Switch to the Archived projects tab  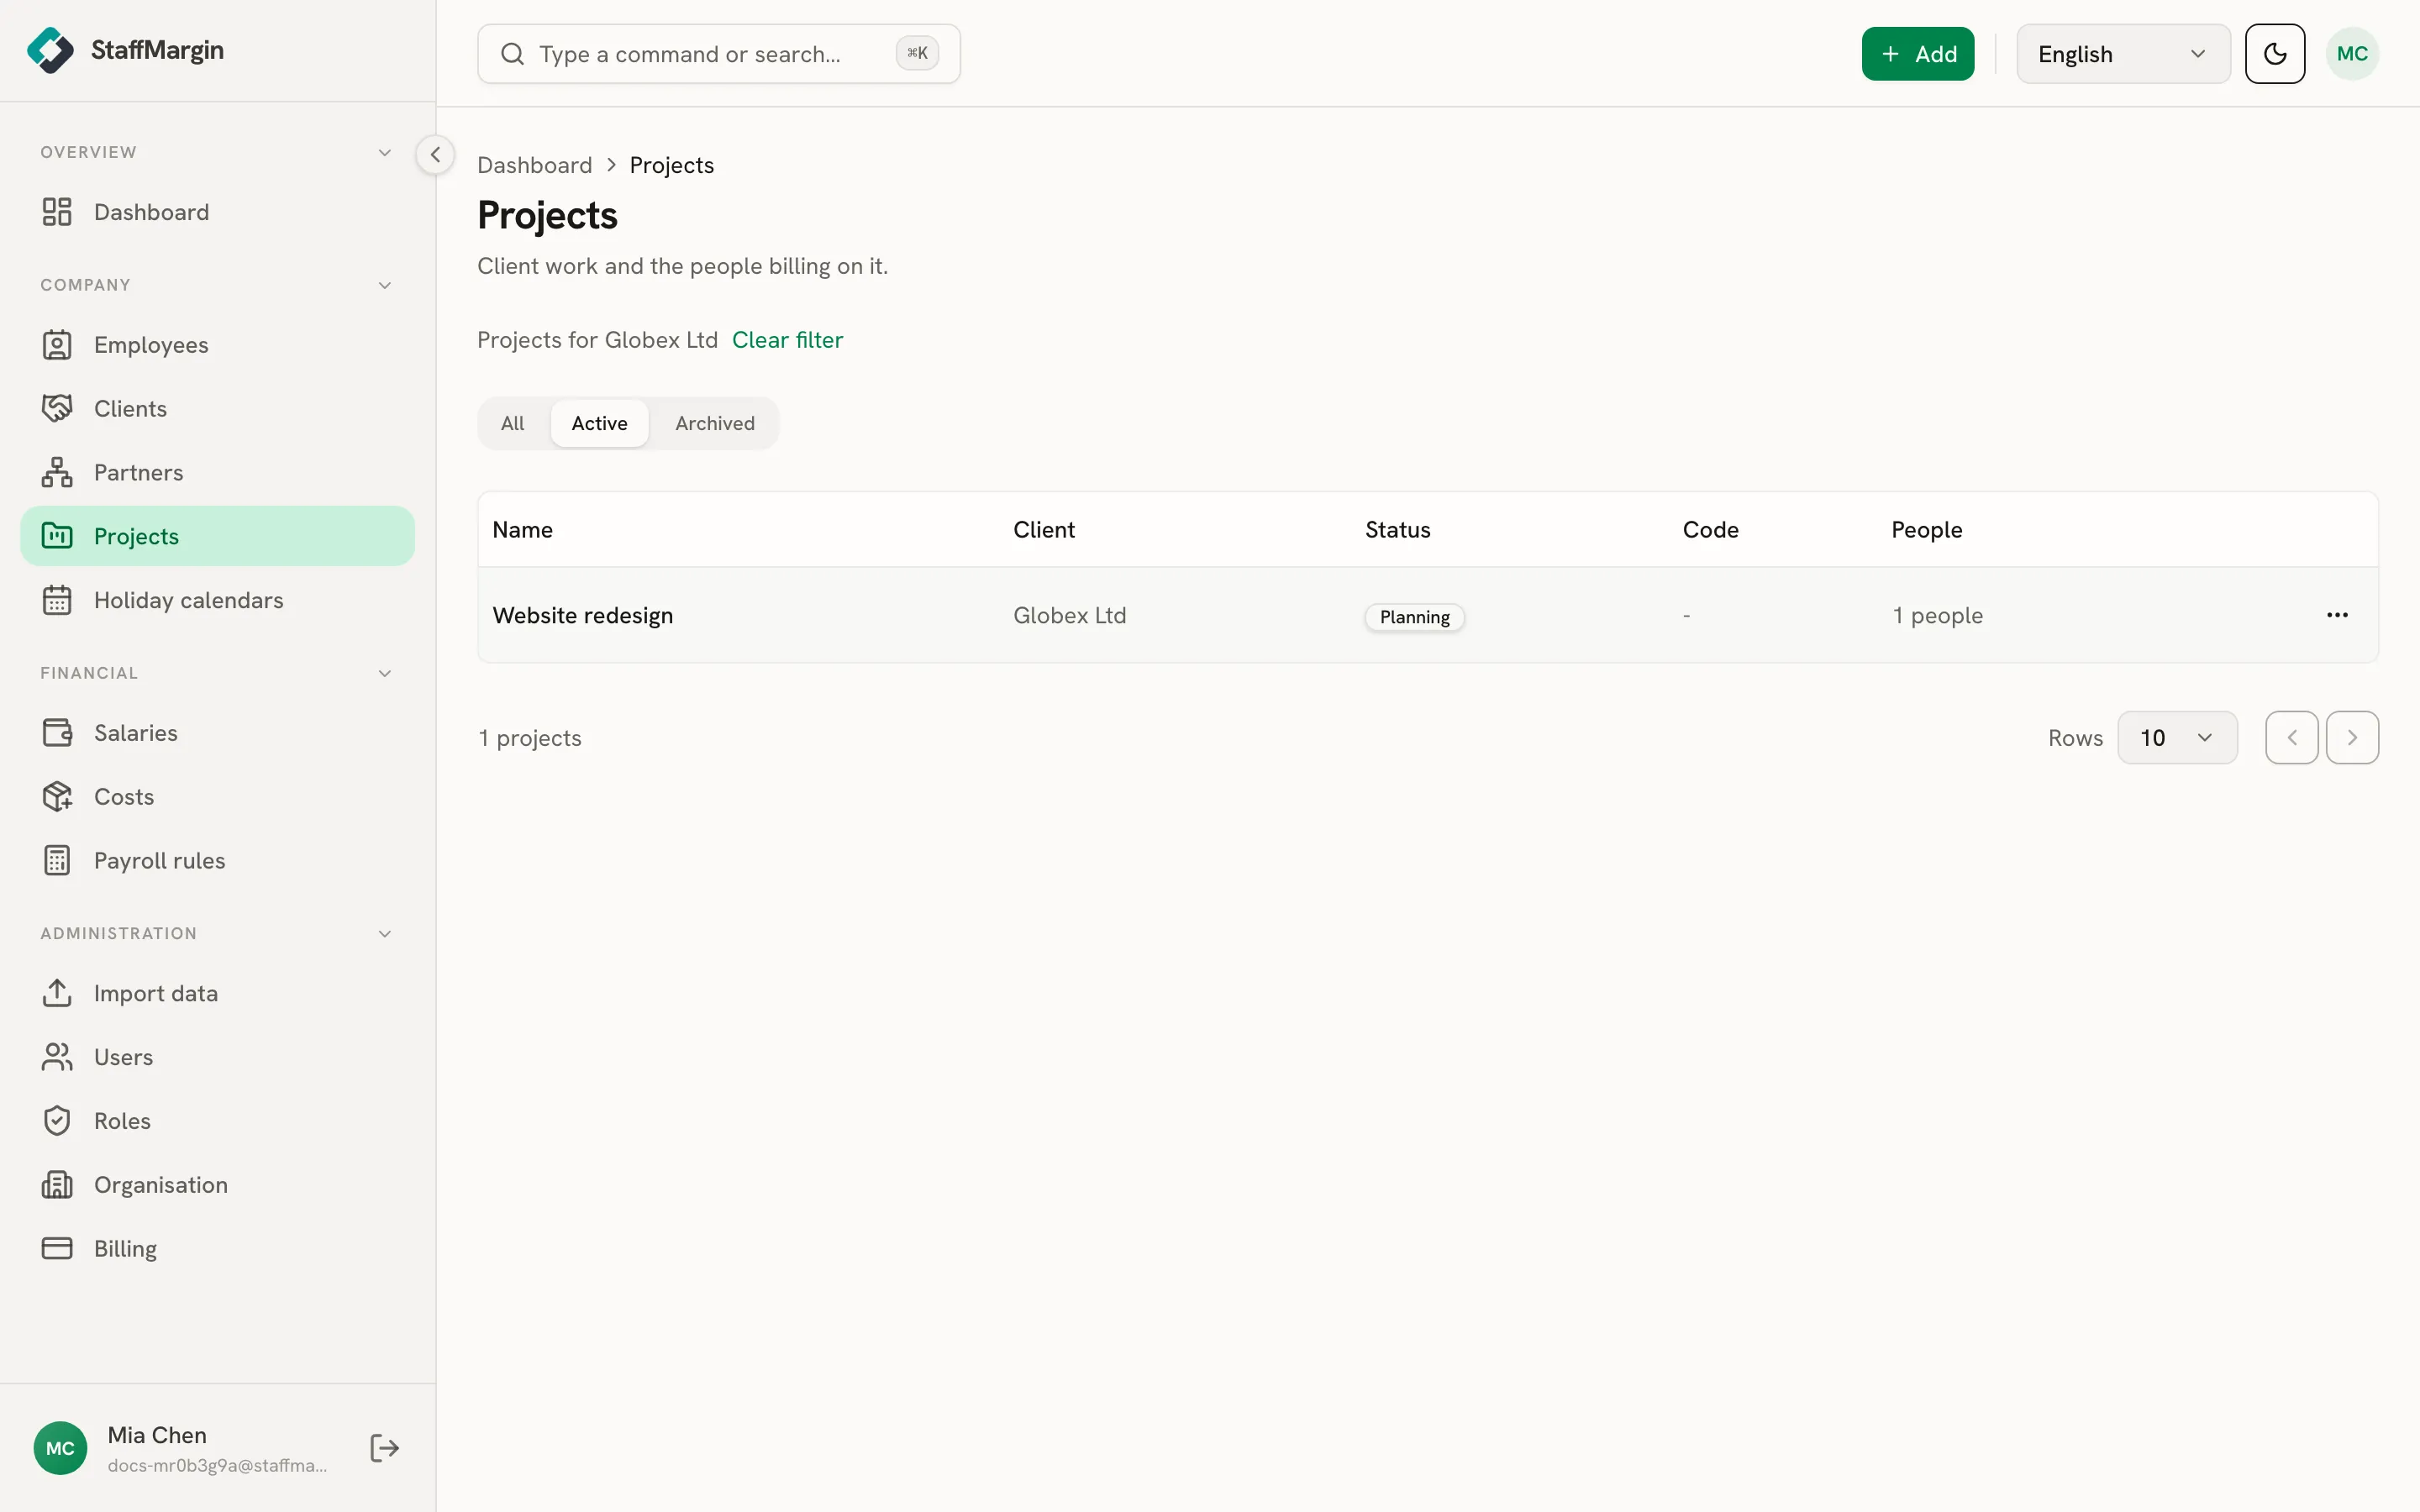[x=715, y=424]
